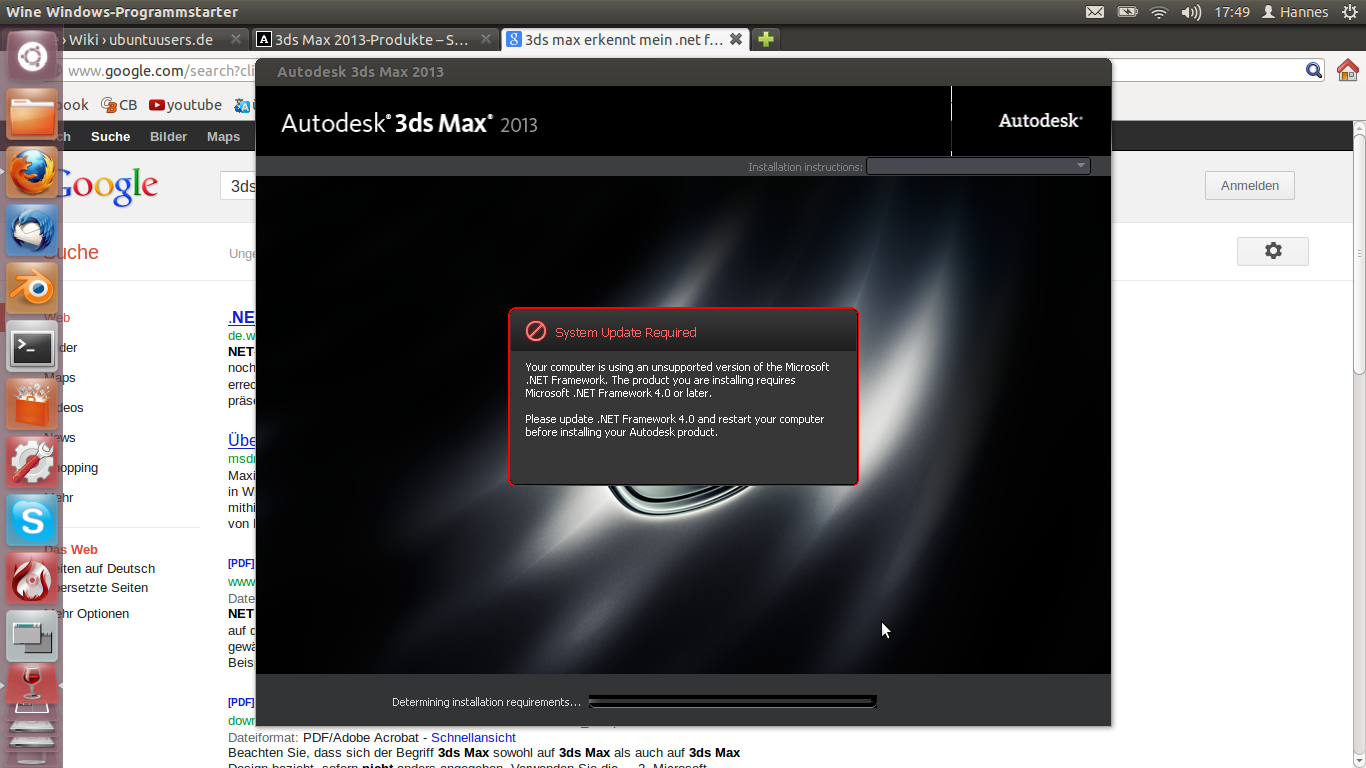
Task: Click the Anmelden sign-in button
Action: pos(1250,185)
